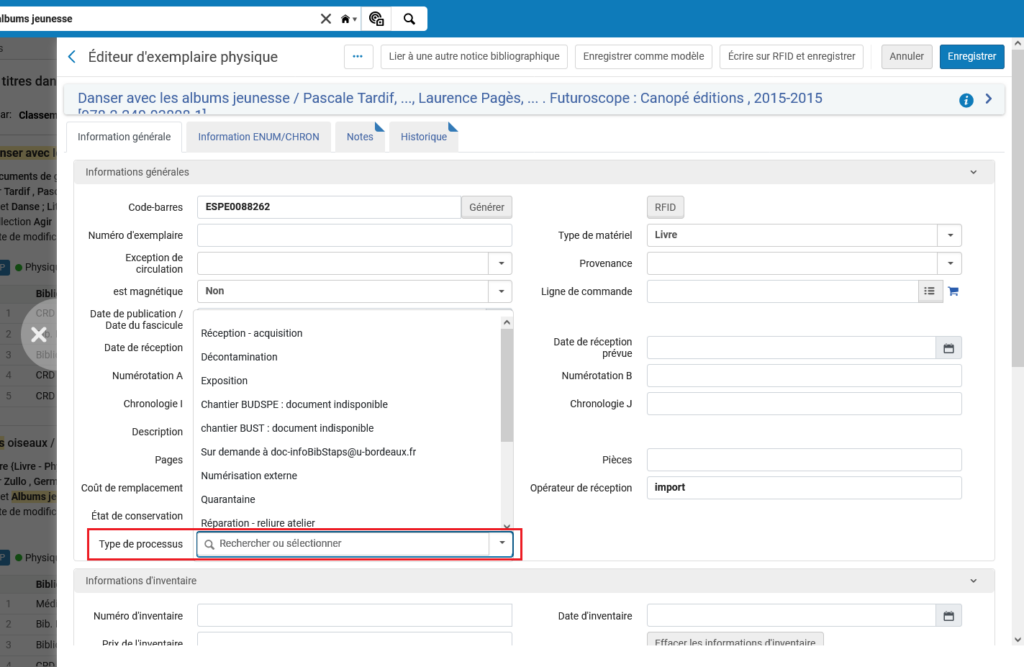The height and width of the screenshot is (667, 1024).
Task: Click the Numéro d'exemplaire input field
Action: tap(354, 236)
